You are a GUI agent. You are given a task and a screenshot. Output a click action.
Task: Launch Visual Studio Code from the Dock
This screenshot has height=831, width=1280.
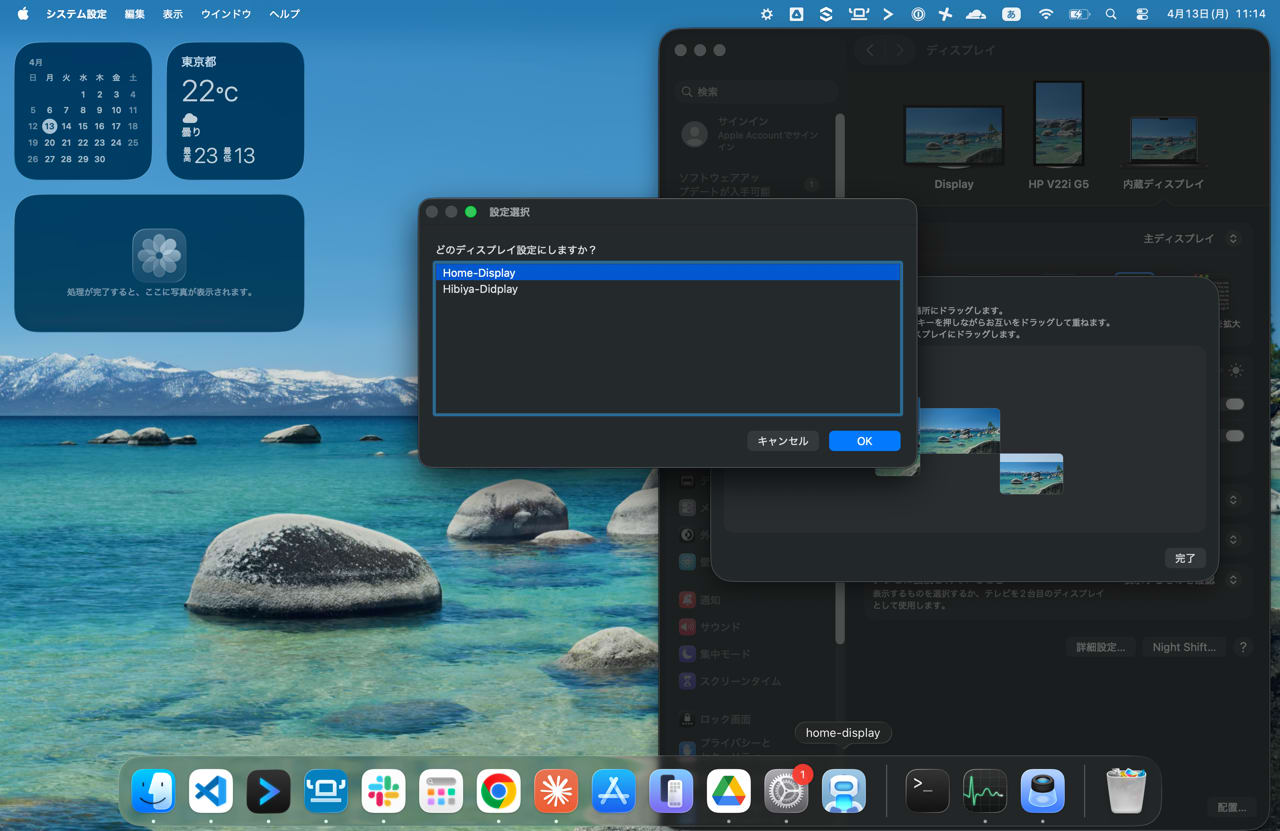211,792
